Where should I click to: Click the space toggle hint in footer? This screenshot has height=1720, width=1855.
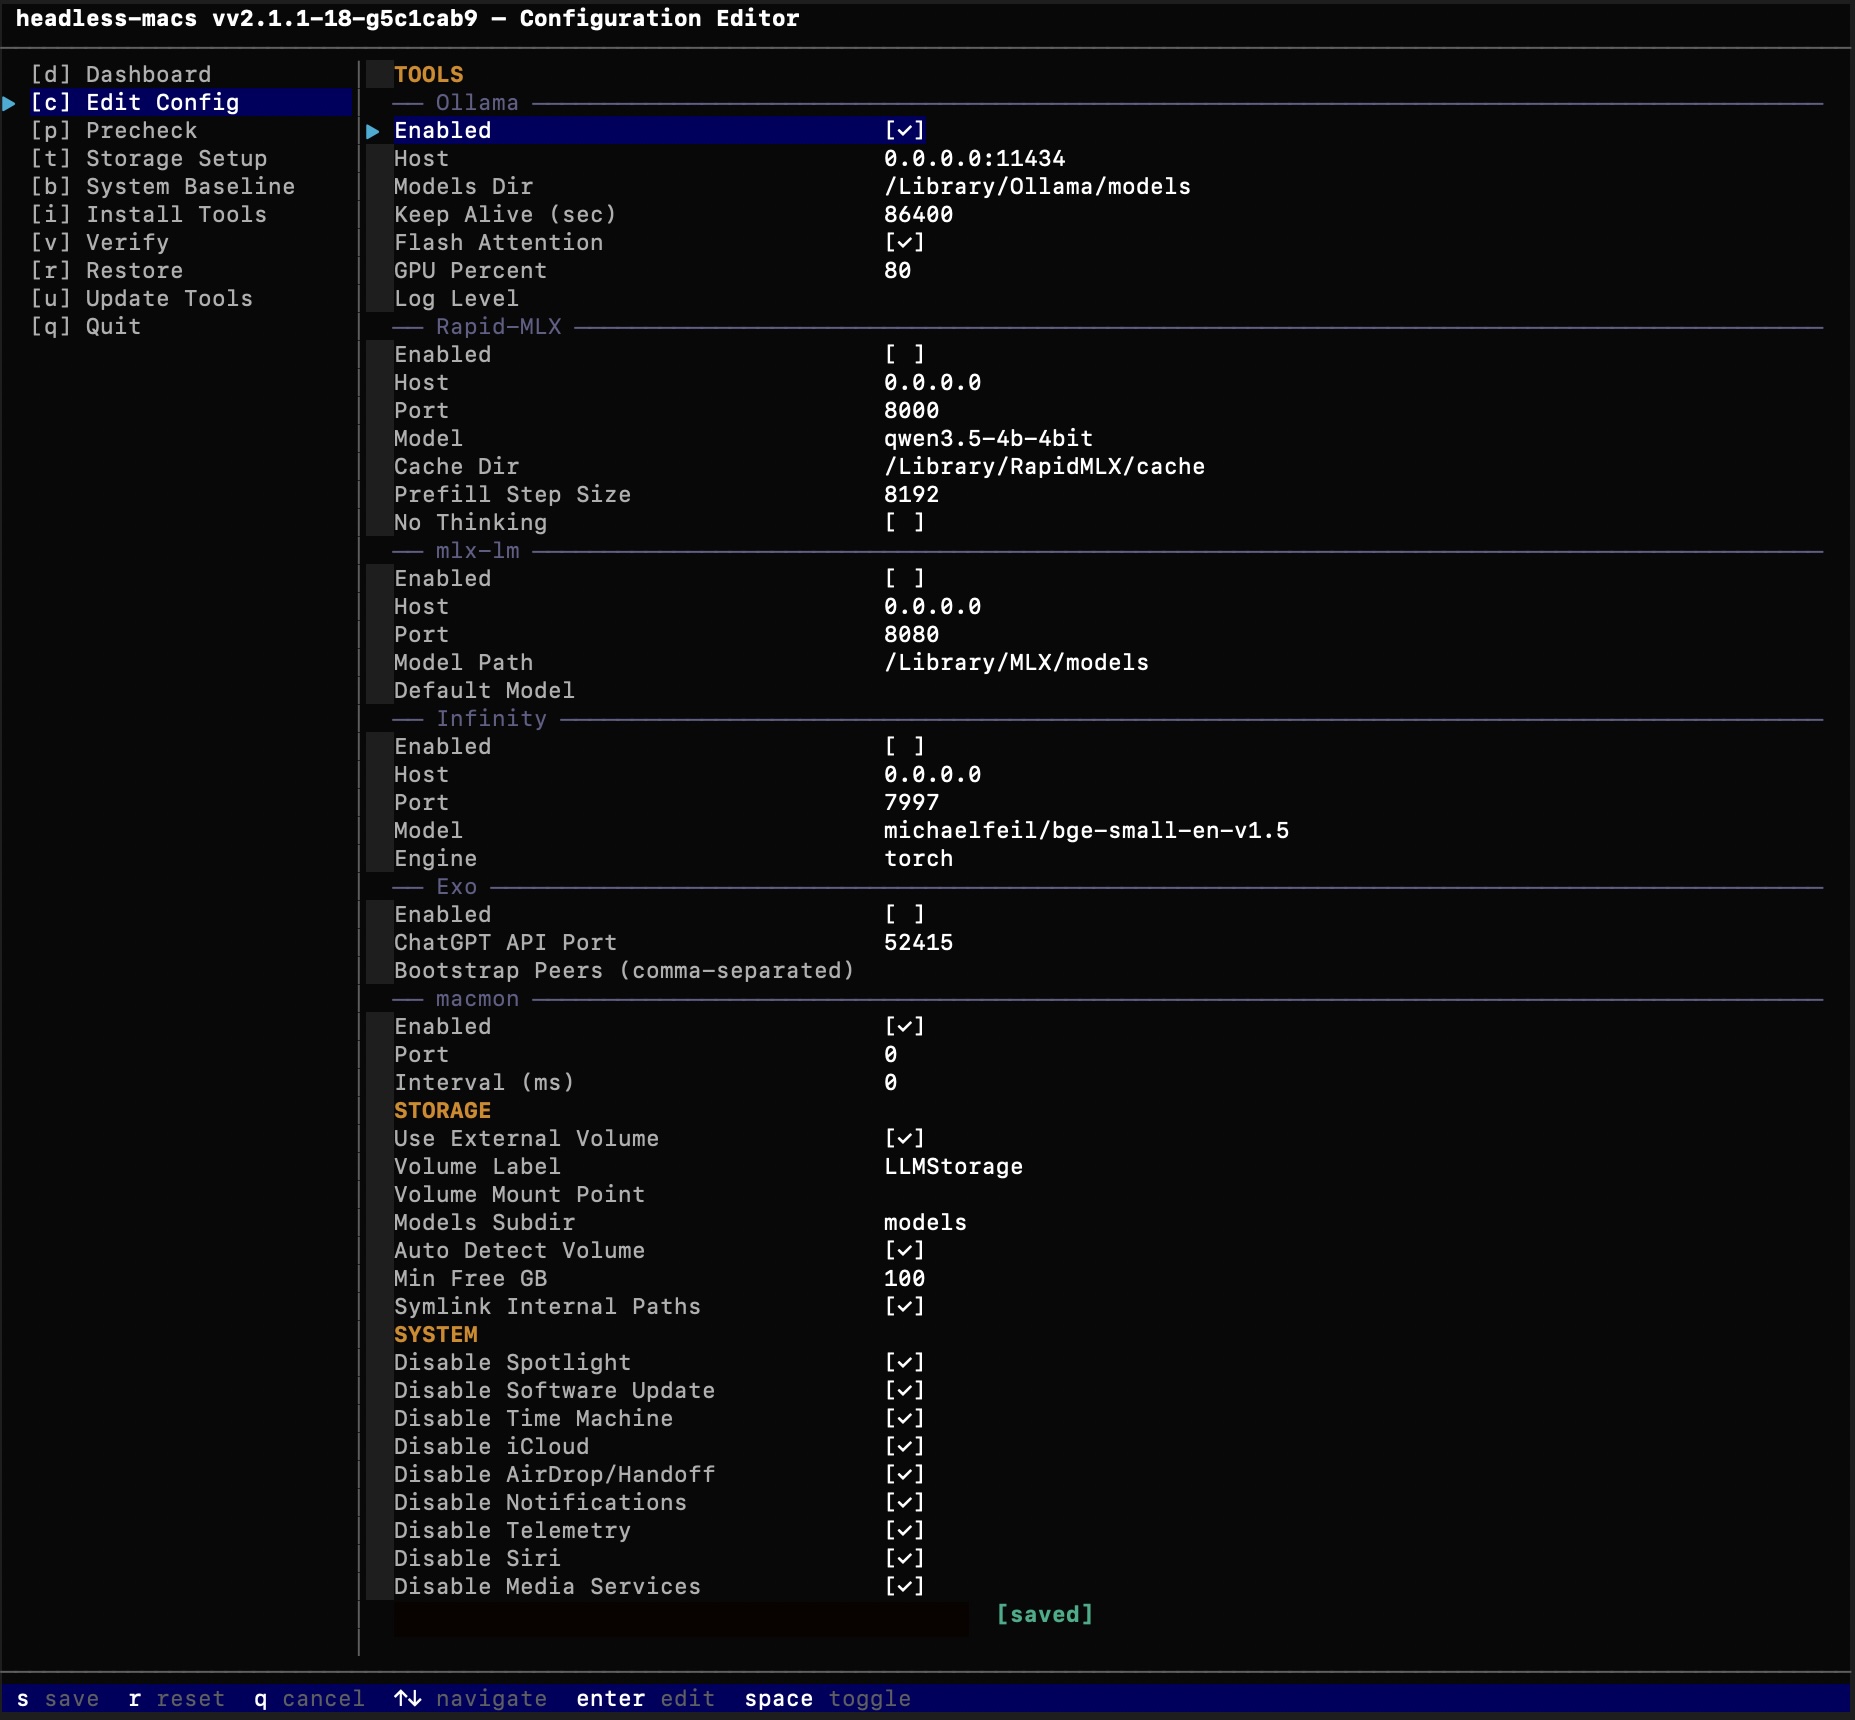(827, 1698)
